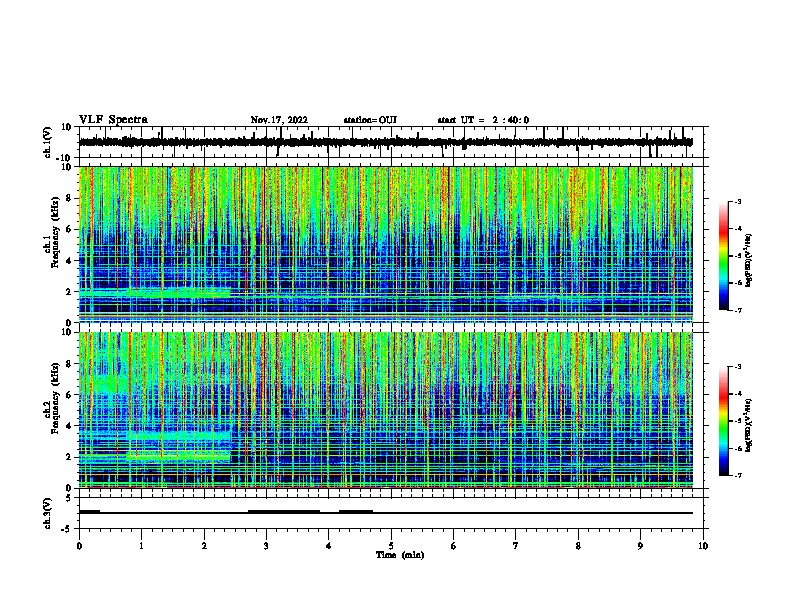
Task: Click the "Time (min)" axis title
Action: point(400,555)
